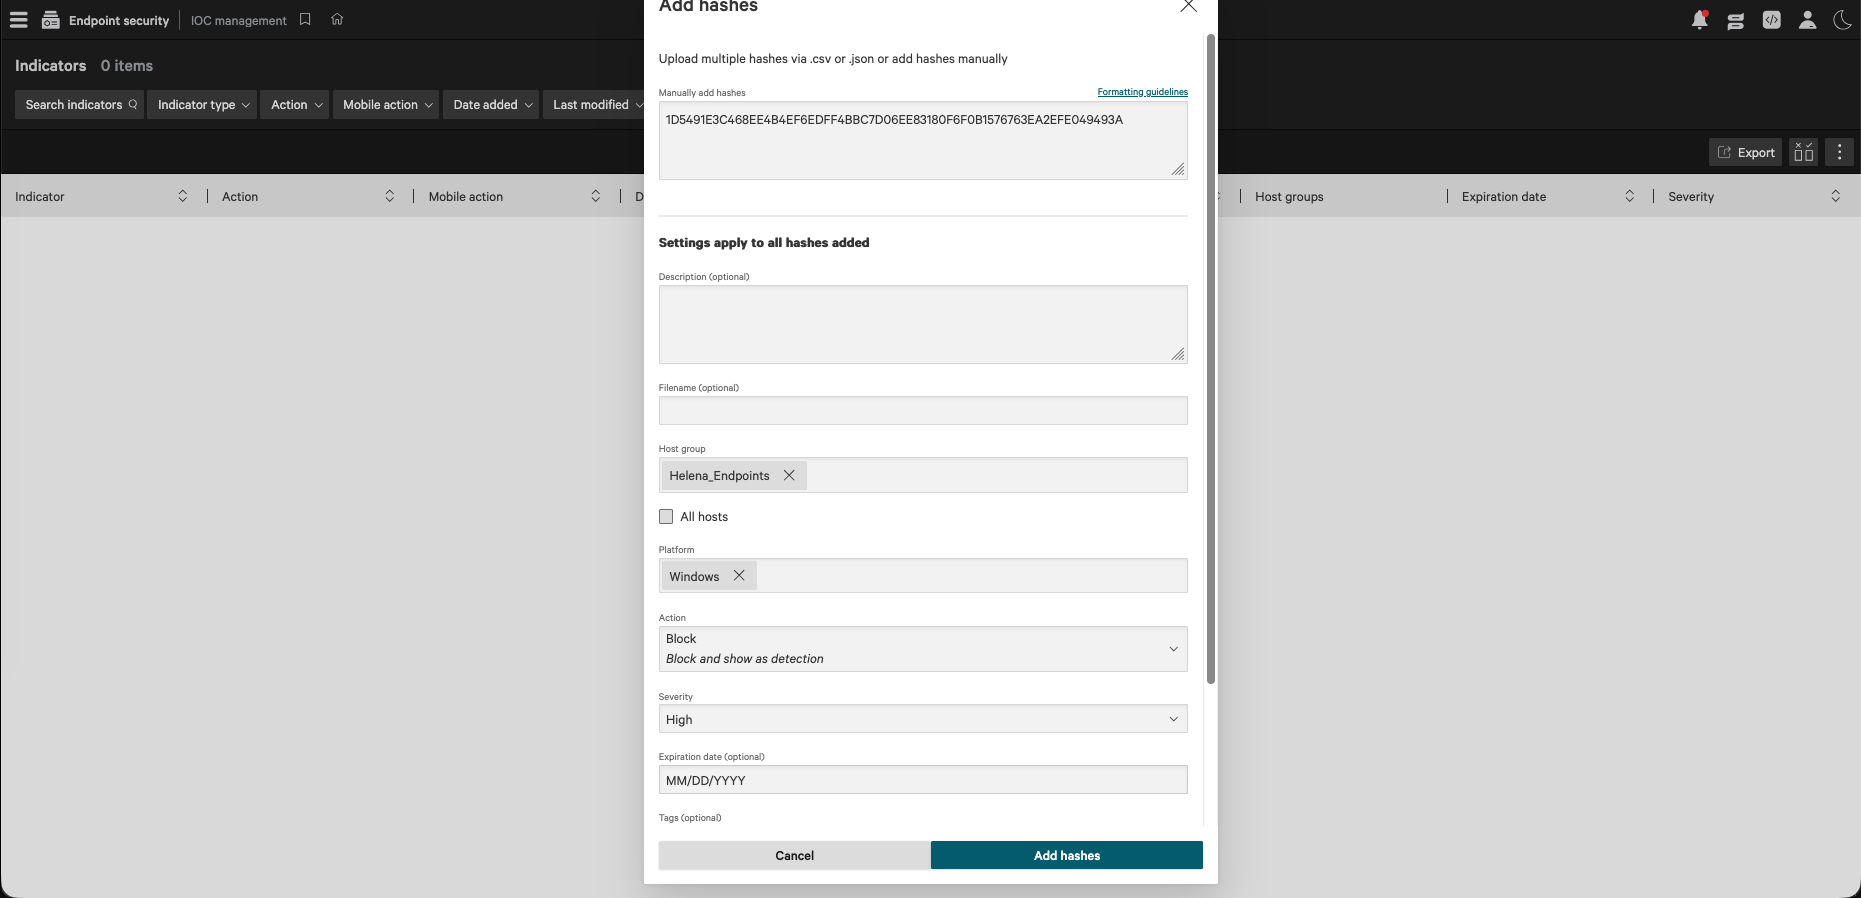Open the Formatting guidelines link
The image size is (1861, 898).
click(x=1142, y=92)
